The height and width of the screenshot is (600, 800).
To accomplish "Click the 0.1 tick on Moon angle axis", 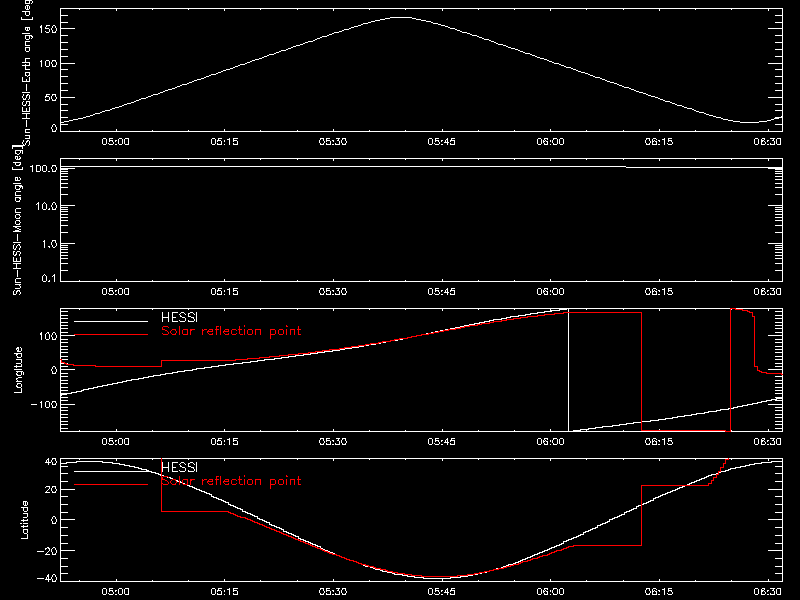I will click(x=49, y=278).
